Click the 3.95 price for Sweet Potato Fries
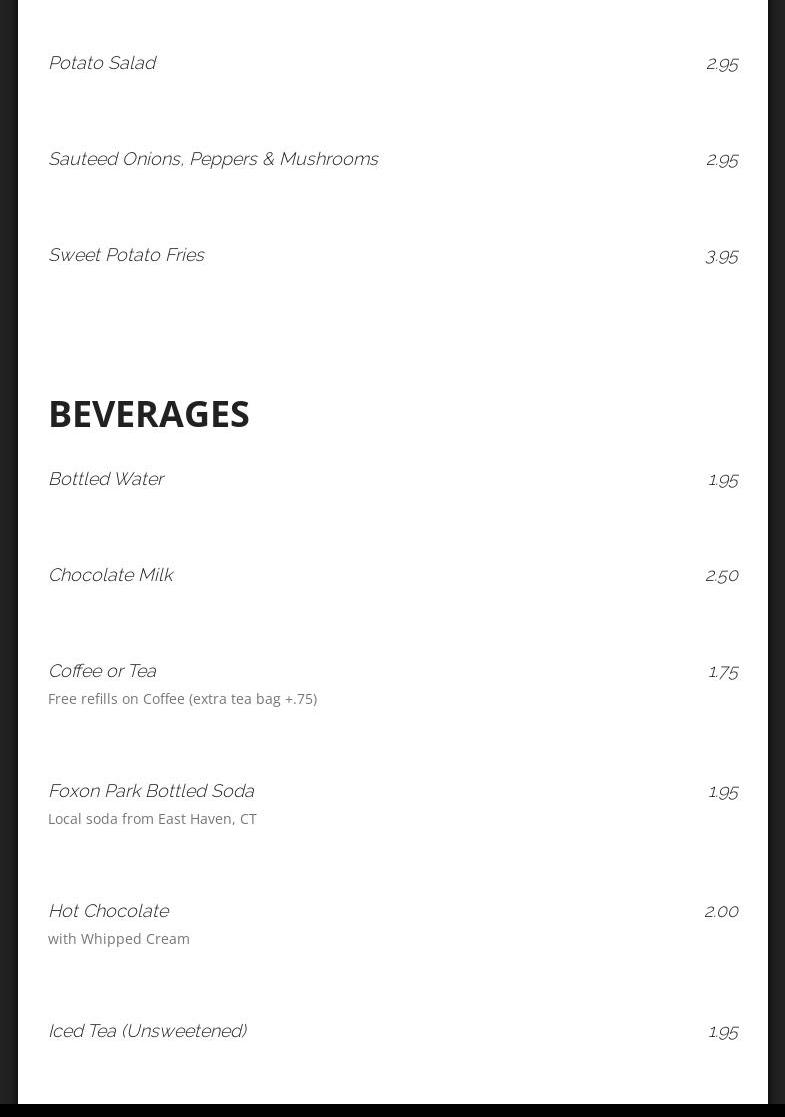 [x=721, y=256]
